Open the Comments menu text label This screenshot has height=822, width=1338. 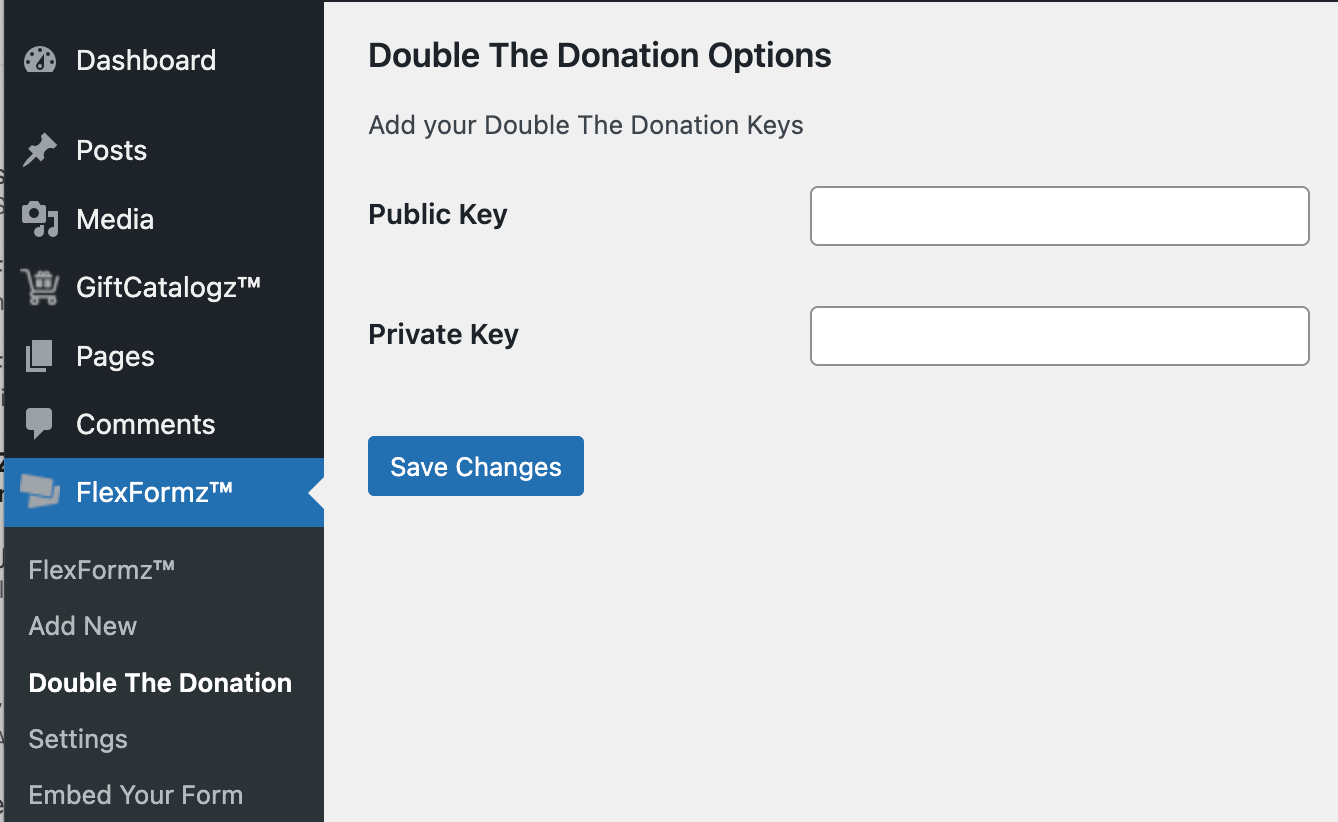coord(146,424)
